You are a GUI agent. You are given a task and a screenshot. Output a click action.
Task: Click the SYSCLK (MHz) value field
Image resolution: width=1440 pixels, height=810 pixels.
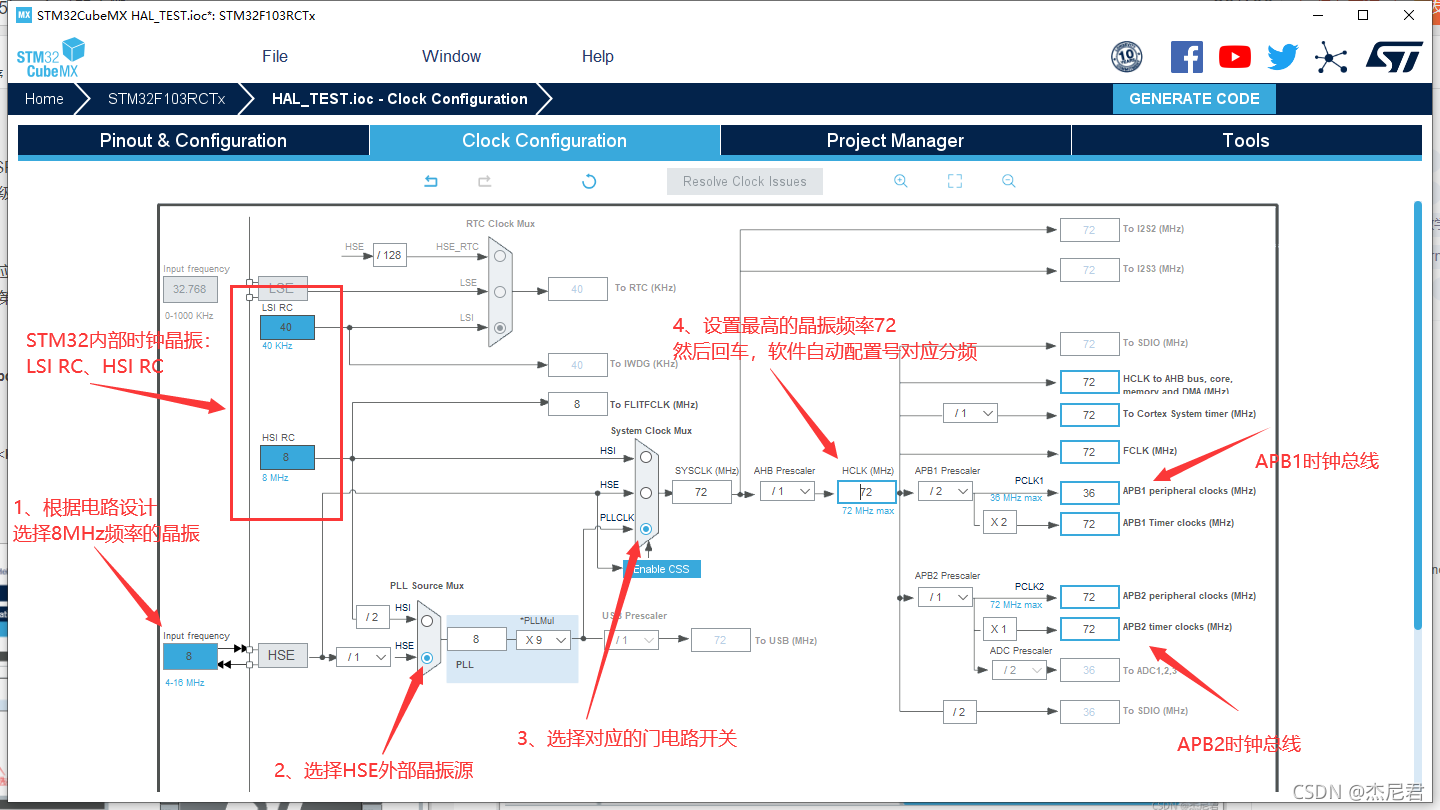coord(701,491)
